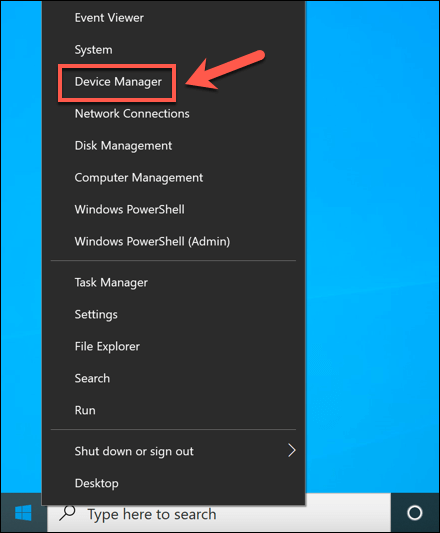Open Task Manager
The height and width of the screenshot is (533, 440).
pyautogui.click(x=173, y=282)
